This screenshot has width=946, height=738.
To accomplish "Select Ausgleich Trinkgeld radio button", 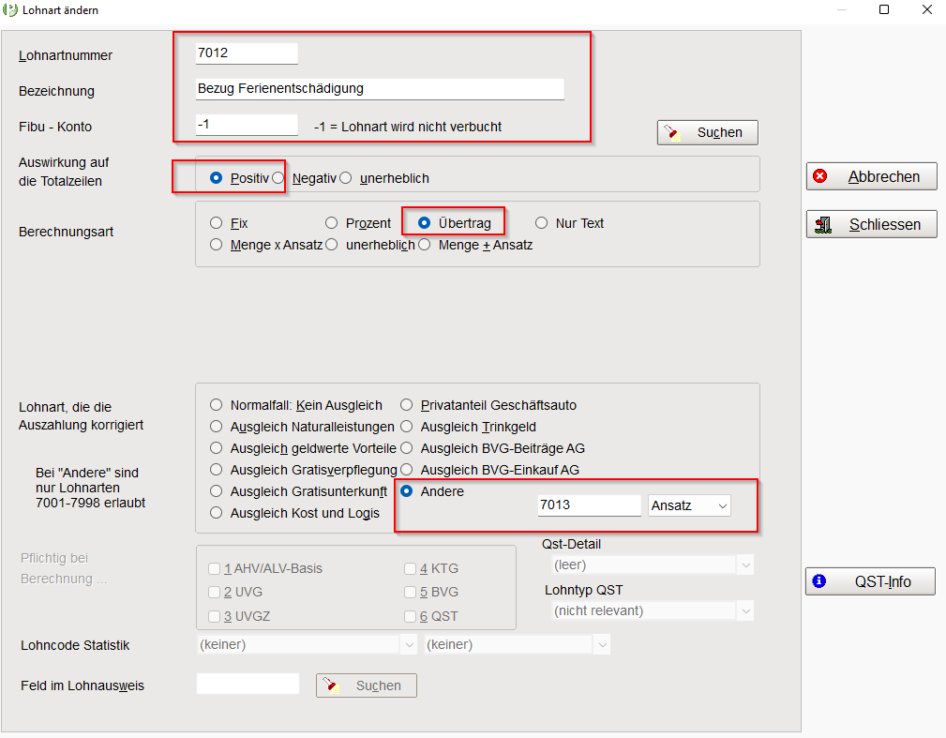I will tap(407, 427).
